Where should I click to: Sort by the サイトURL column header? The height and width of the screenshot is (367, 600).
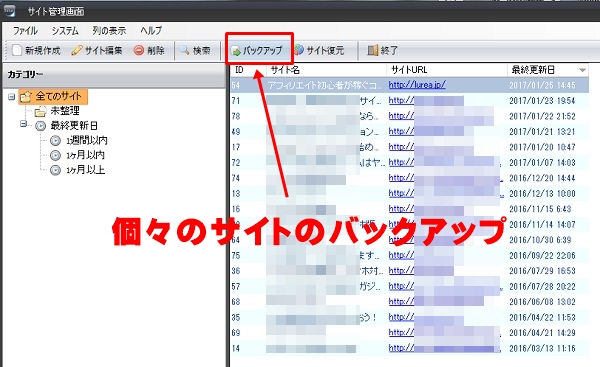click(x=447, y=70)
